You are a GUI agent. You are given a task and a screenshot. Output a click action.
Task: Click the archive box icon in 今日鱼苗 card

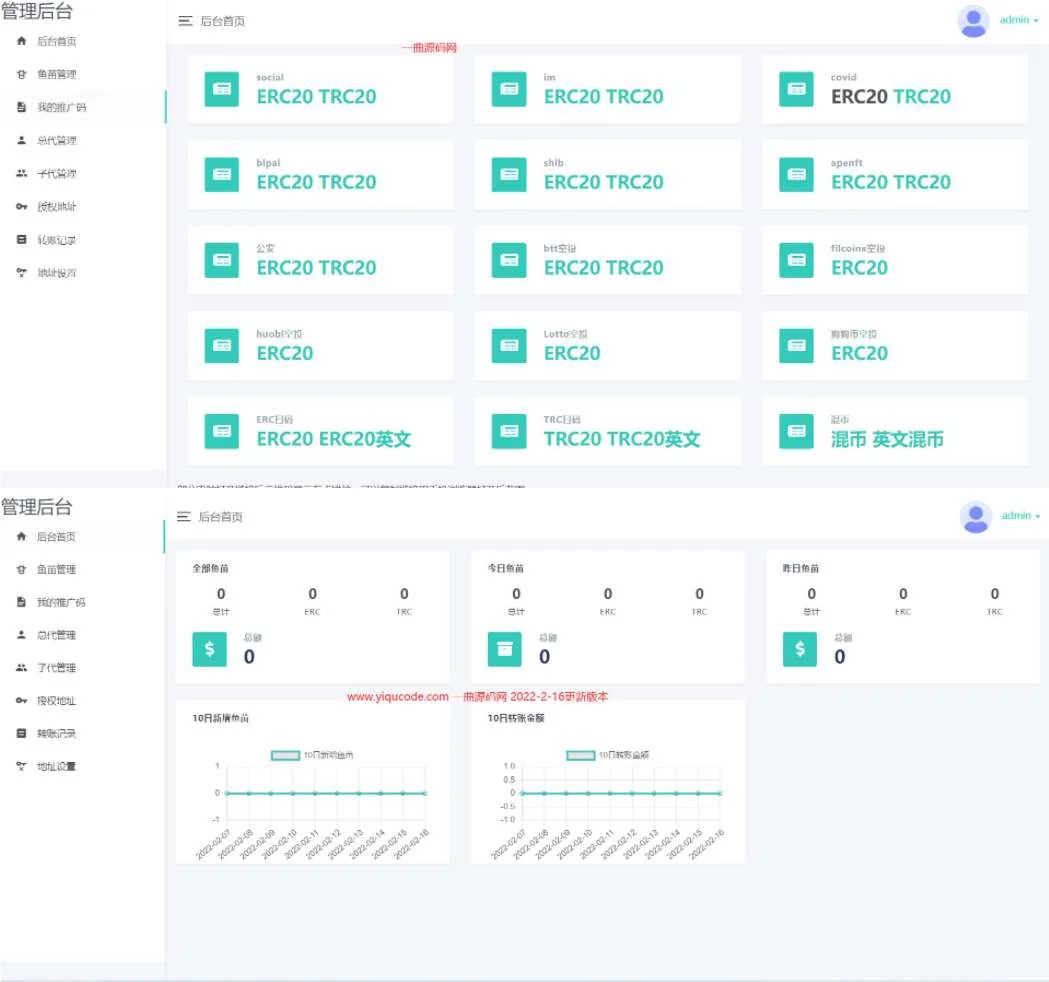click(504, 649)
